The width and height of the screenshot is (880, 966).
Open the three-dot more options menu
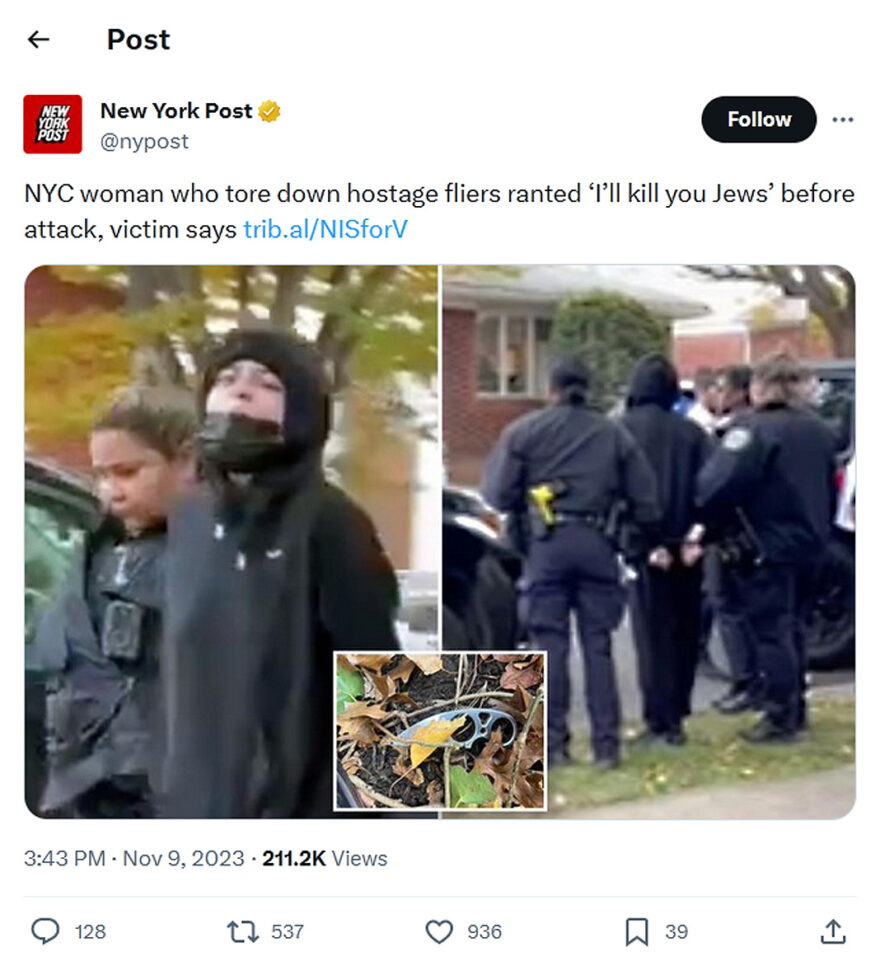pos(842,120)
